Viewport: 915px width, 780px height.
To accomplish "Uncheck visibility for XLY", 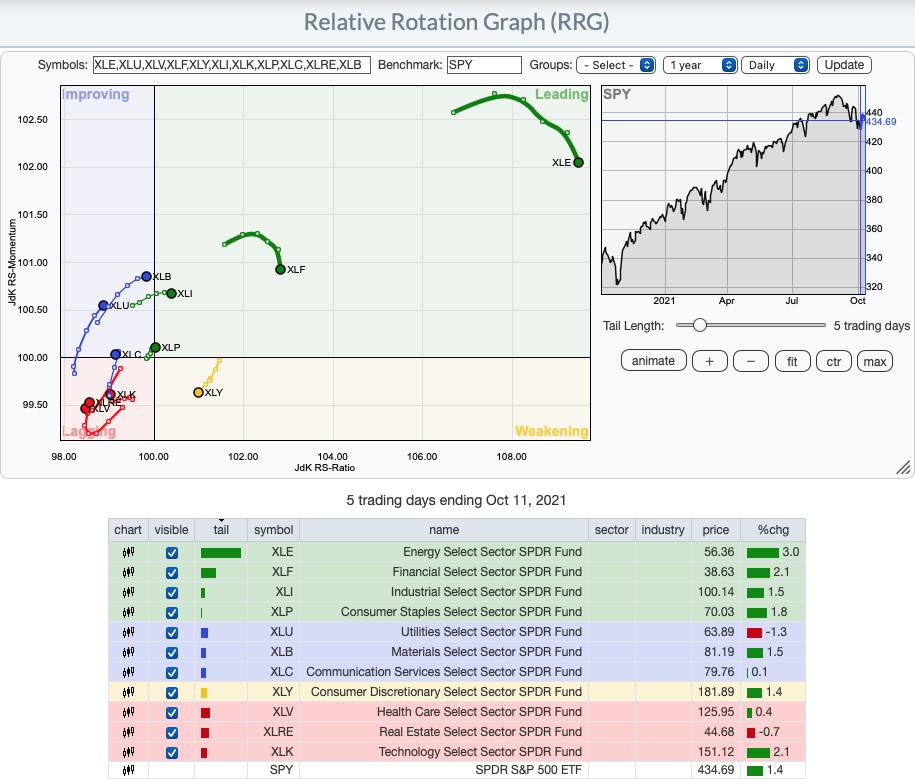I will (x=172, y=692).
